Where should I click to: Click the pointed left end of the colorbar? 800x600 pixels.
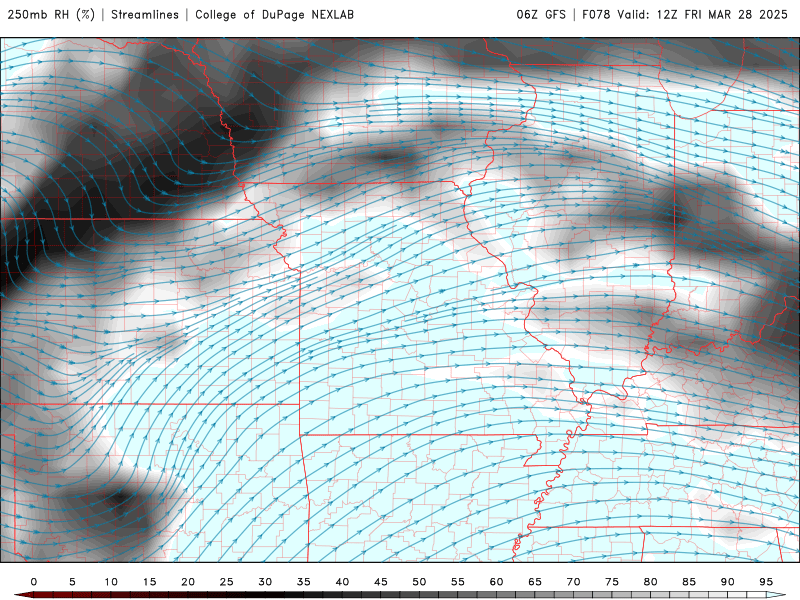coord(24,595)
